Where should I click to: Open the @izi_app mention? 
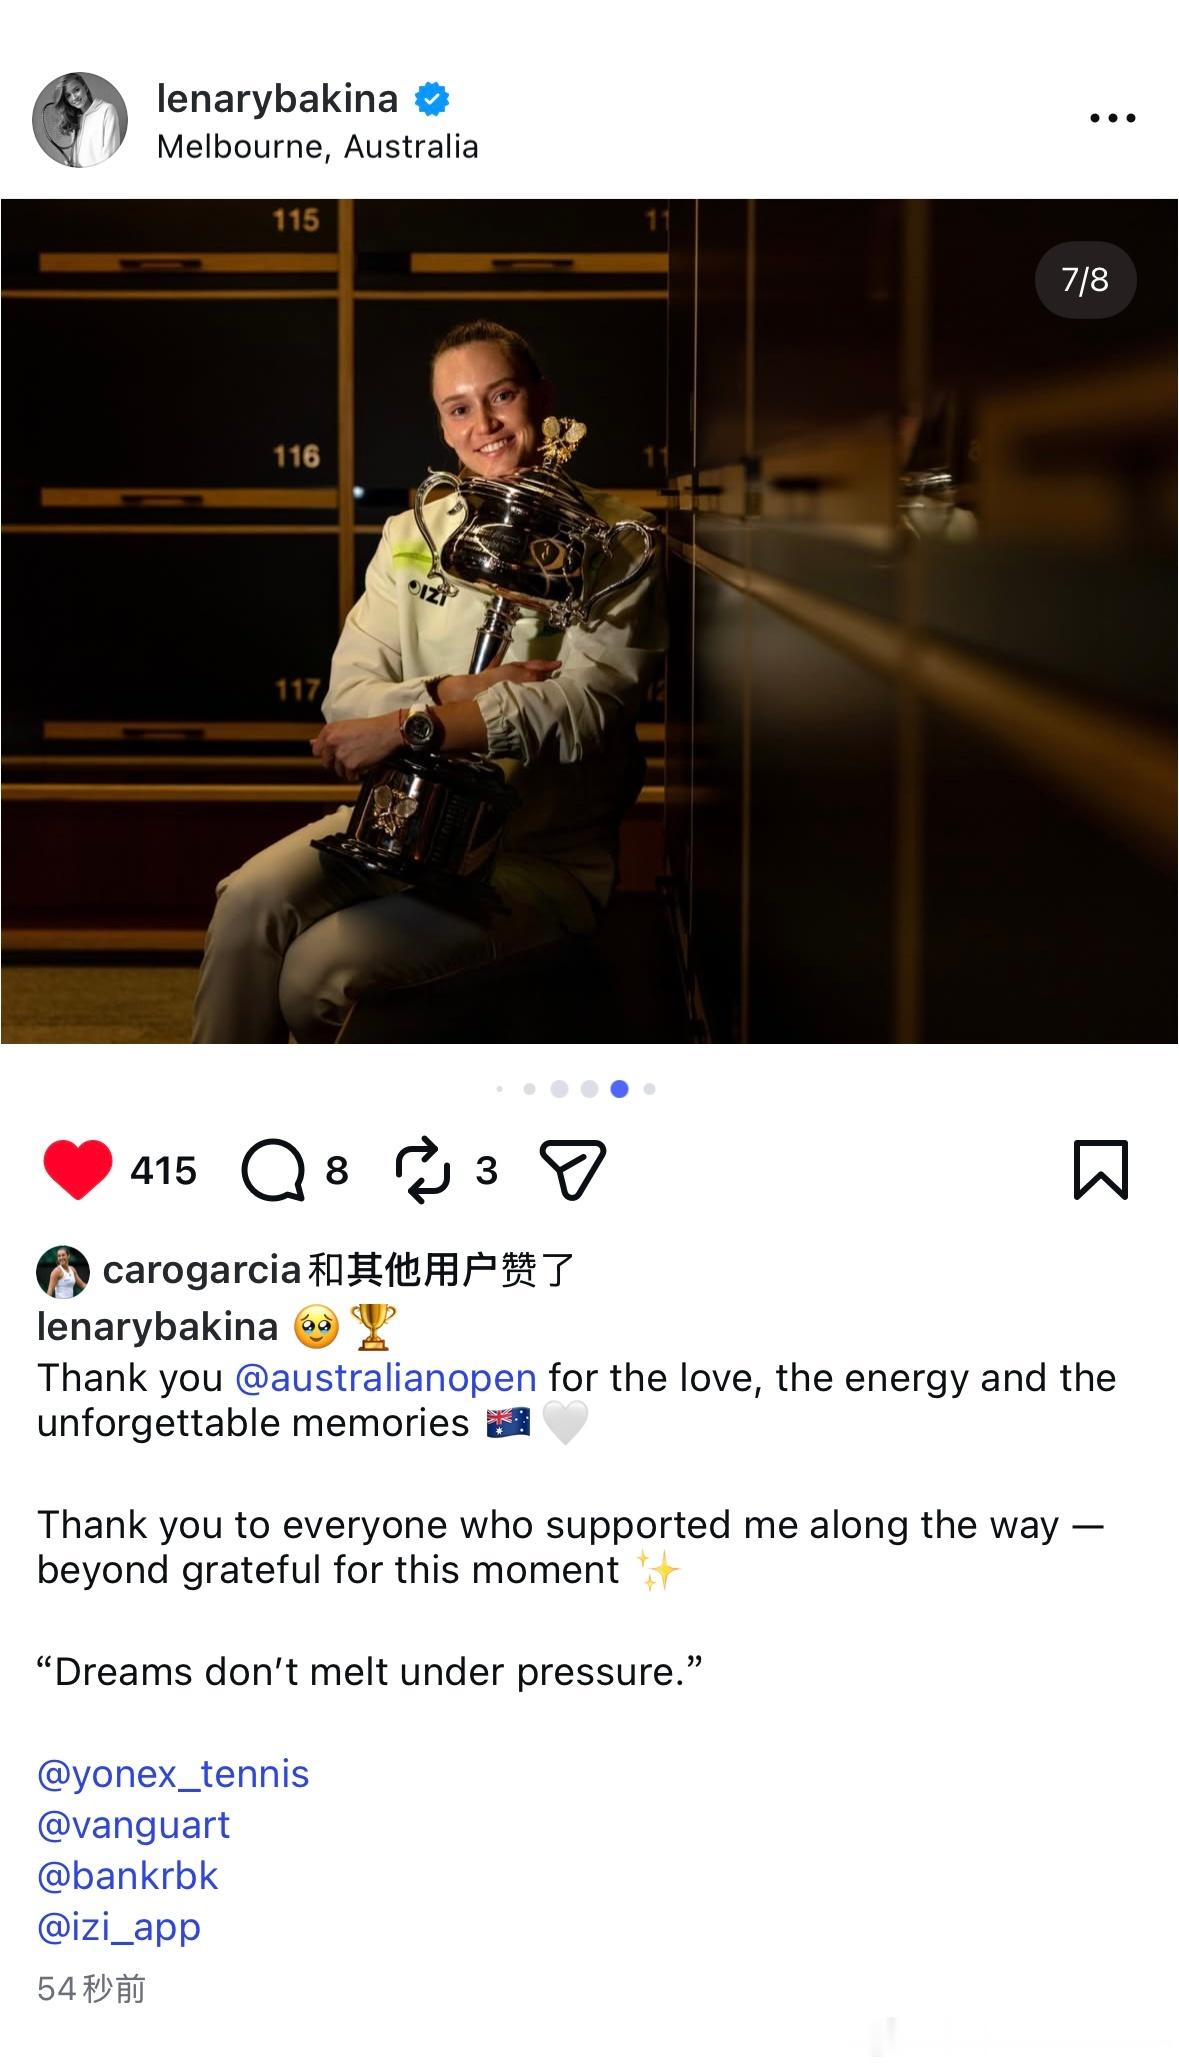pos(119,1927)
